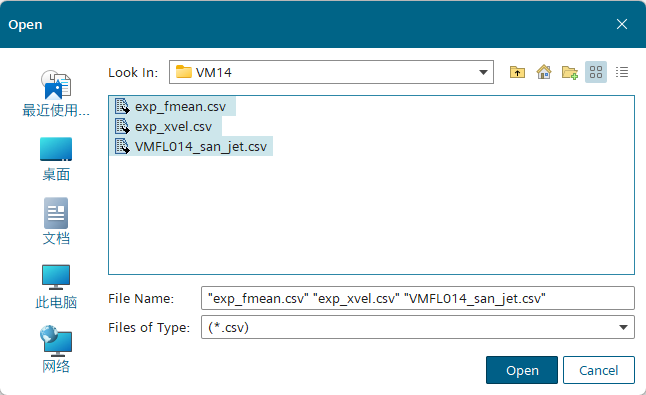Open This PC (此电脑) shortcut

[56, 287]
